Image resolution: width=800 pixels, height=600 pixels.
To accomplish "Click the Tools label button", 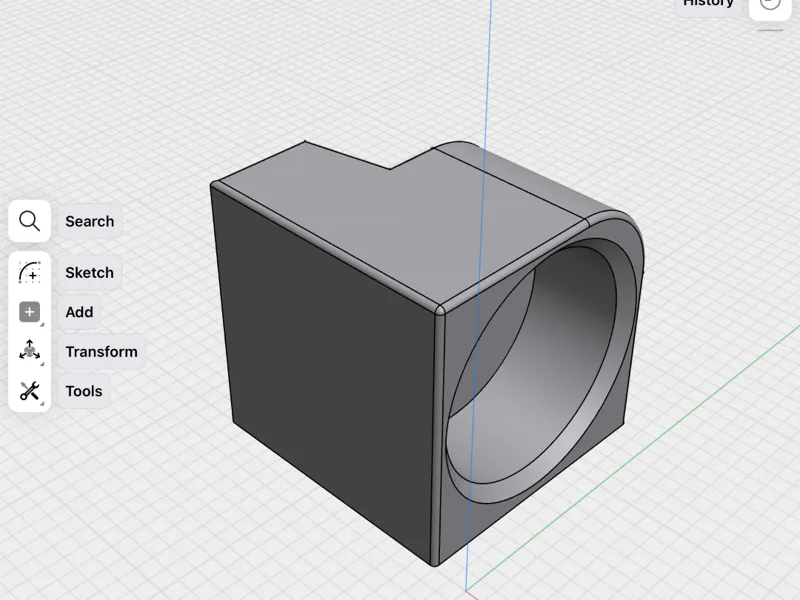I will (x=84, y=391).
